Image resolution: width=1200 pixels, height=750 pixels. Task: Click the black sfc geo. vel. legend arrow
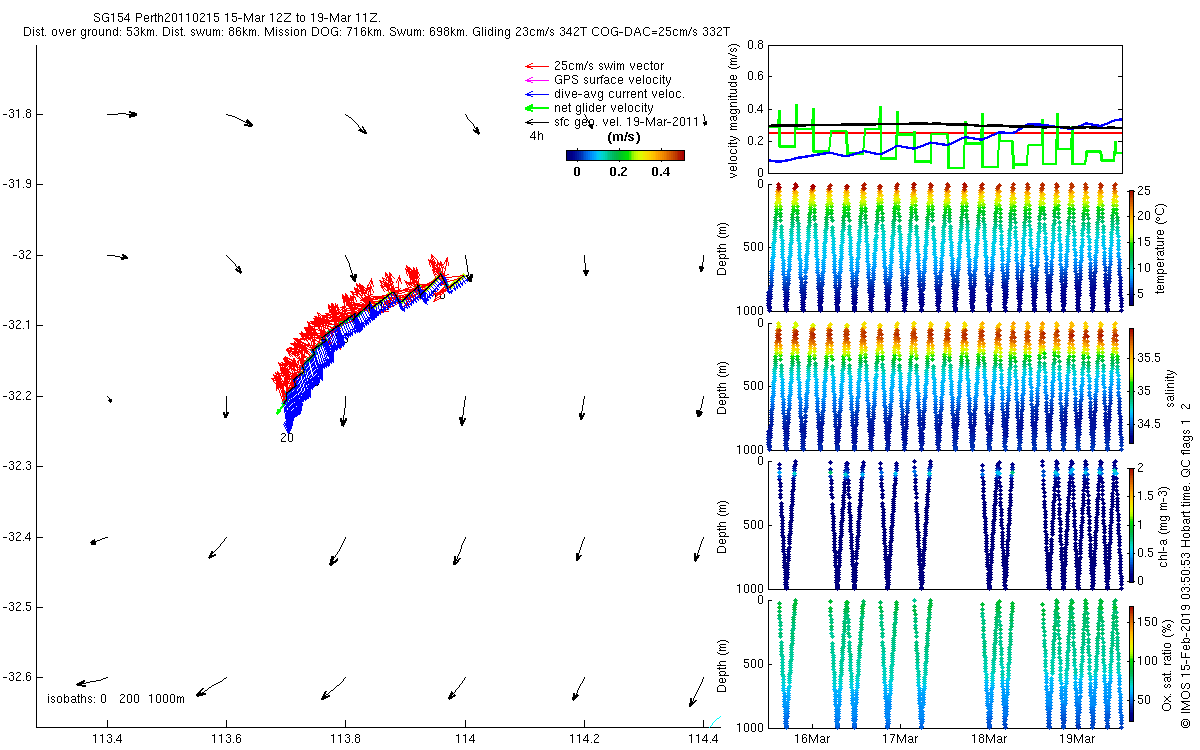click(537, 122)
